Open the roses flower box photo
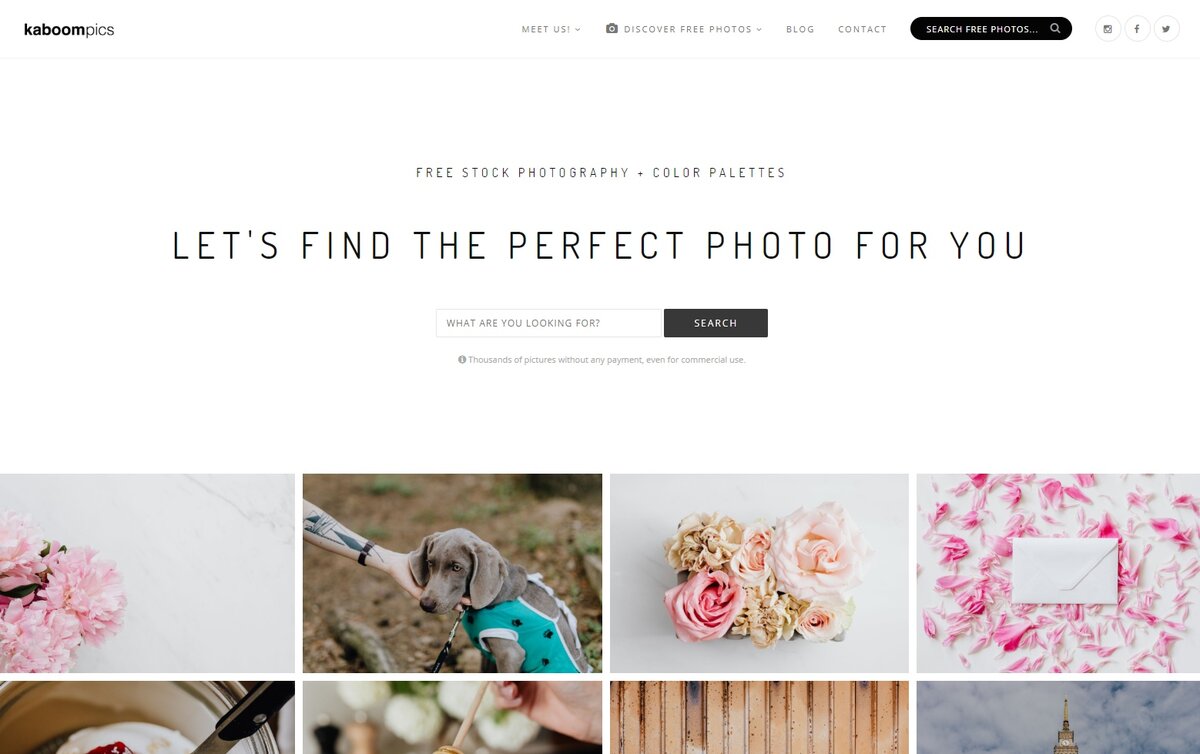The width and height of the screenshot is (1200, 754). pyautogui.click(x=759, y=573)
